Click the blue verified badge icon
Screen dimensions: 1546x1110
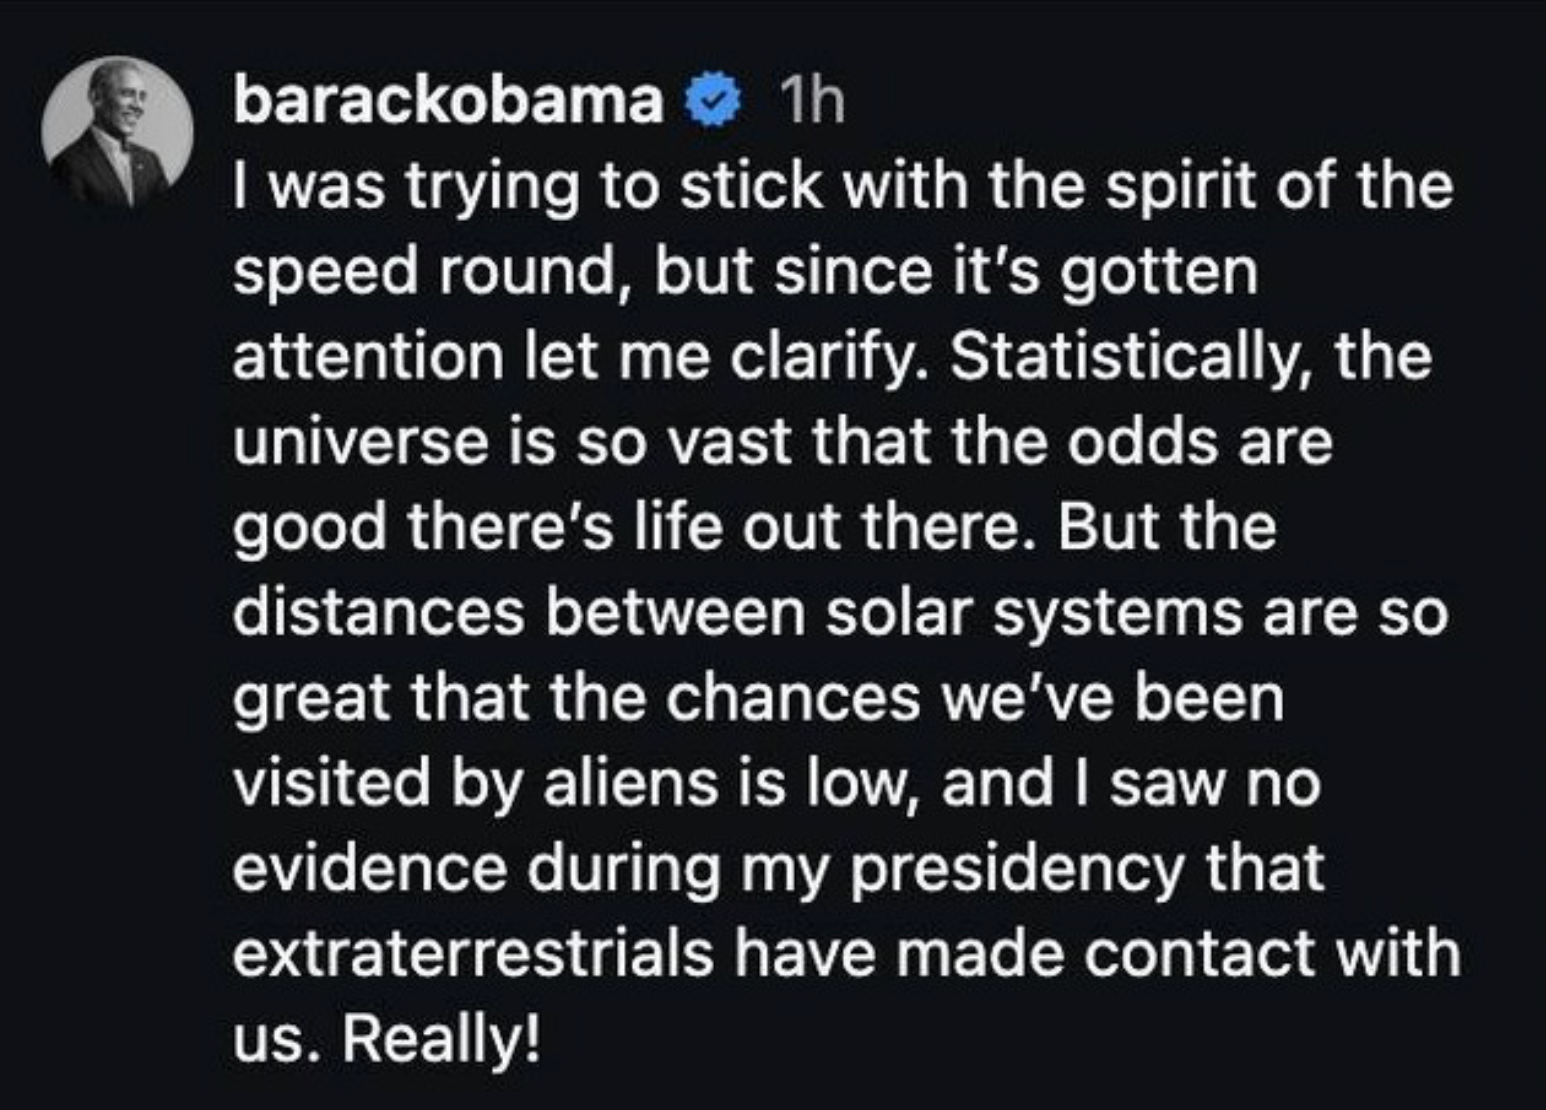(712, 103)
